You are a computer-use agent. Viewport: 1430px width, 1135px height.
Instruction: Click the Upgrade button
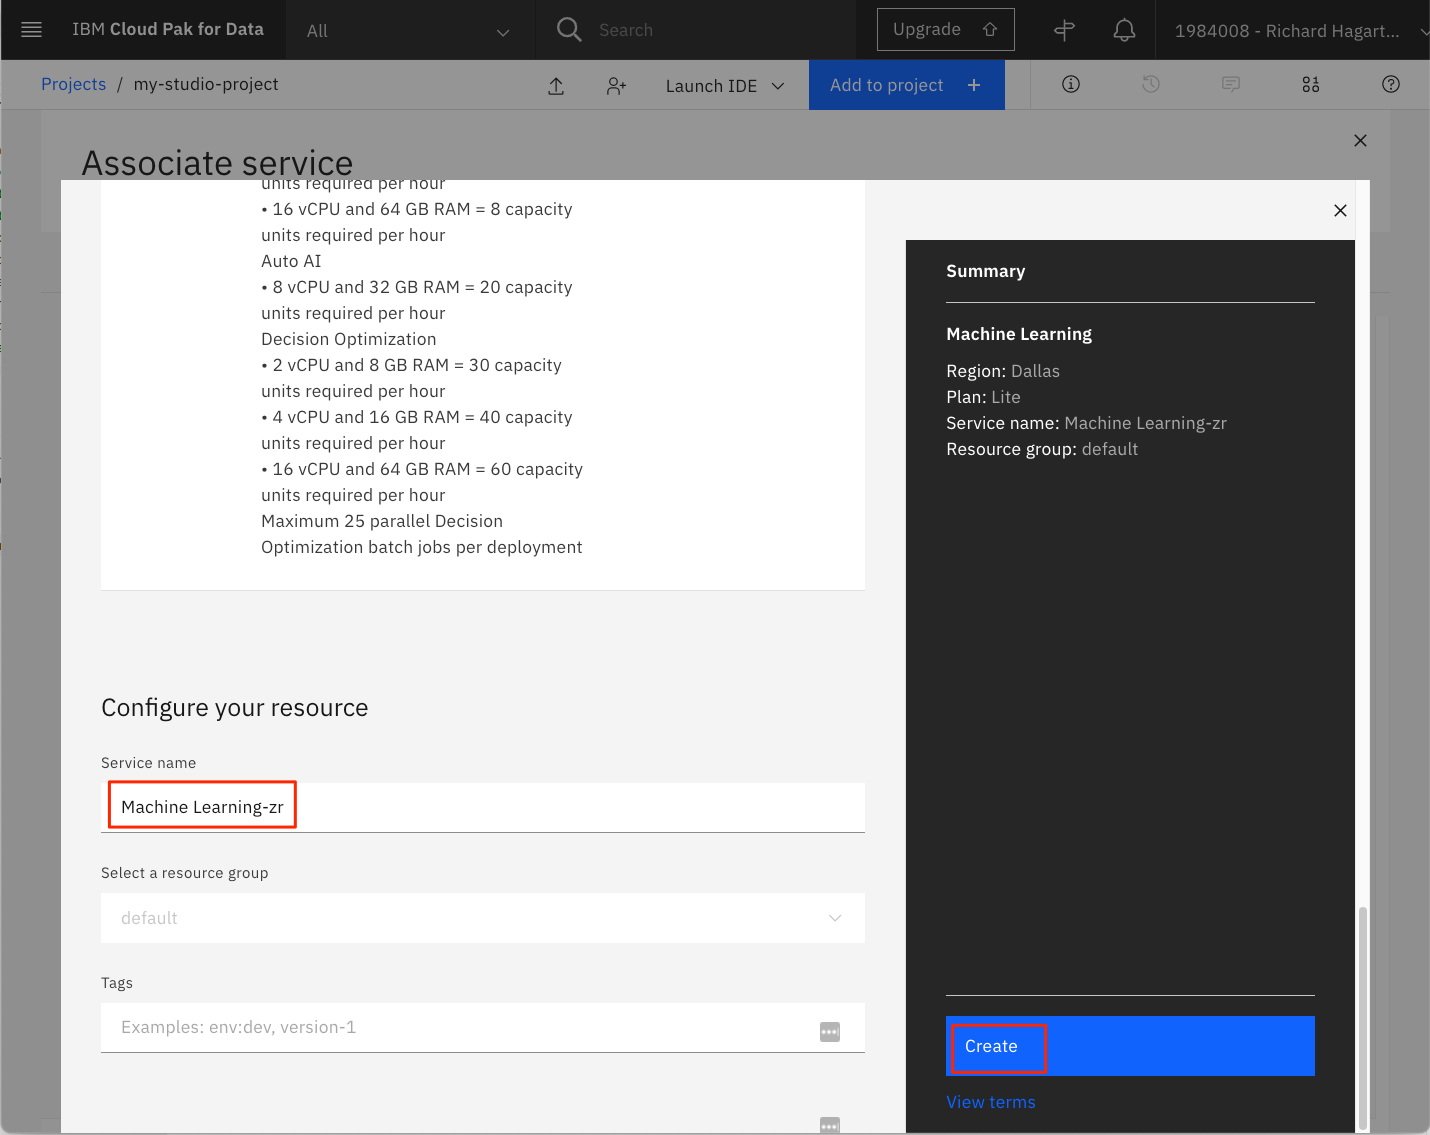coord(946,30)
